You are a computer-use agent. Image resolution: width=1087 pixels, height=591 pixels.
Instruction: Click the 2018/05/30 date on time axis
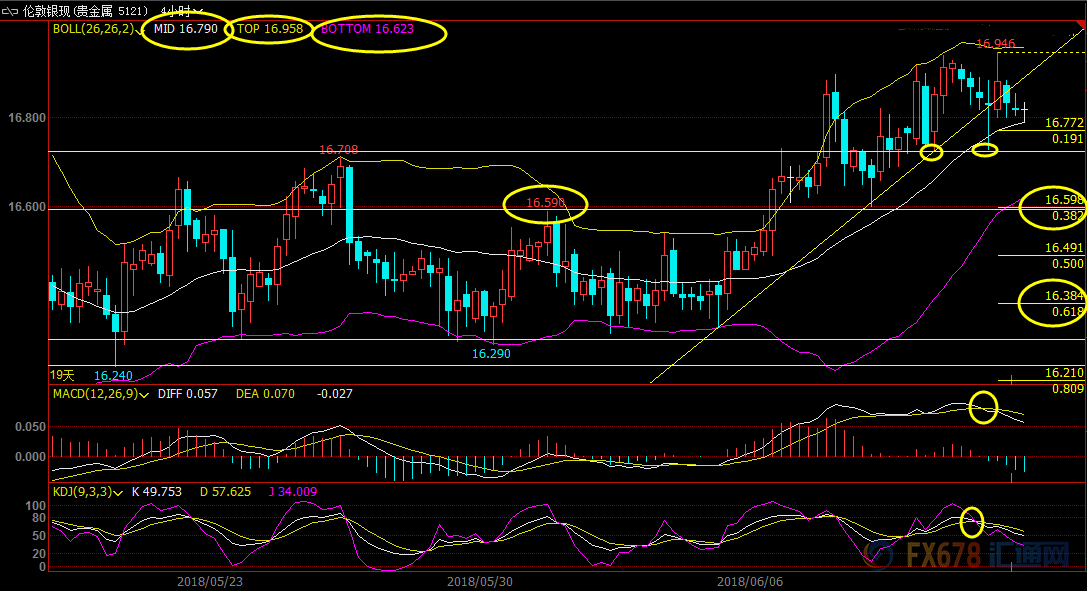[480, 581]
